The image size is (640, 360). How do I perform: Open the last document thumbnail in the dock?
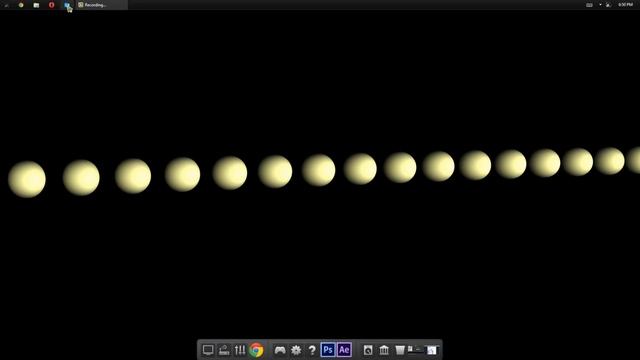click(x=431, y=350)
